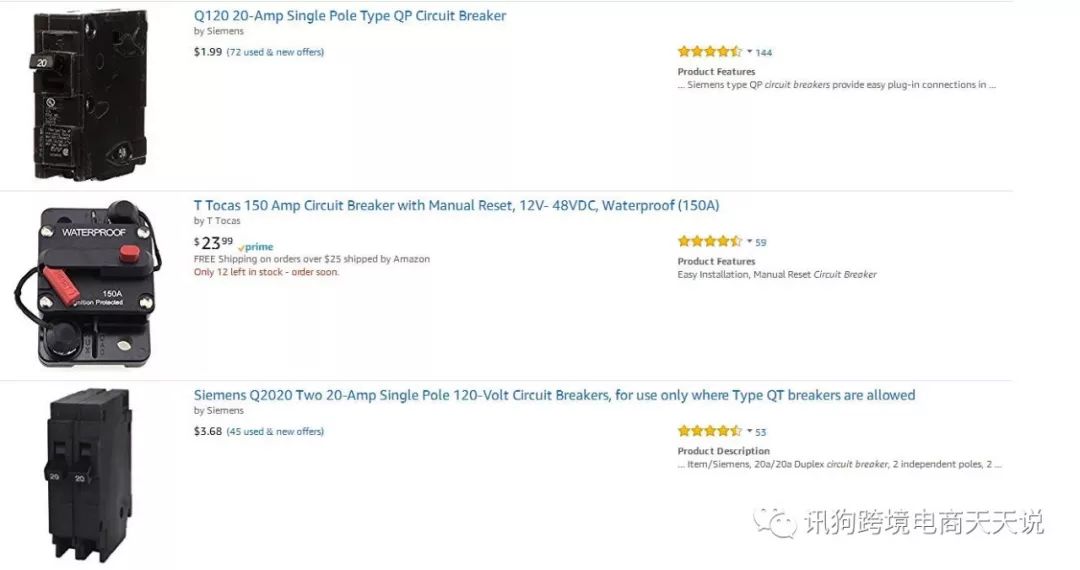Image resolution: width=1080 pixels, height=570 pixels.
Task: Open the 144 customer reviews count
Action: [764, 53]
